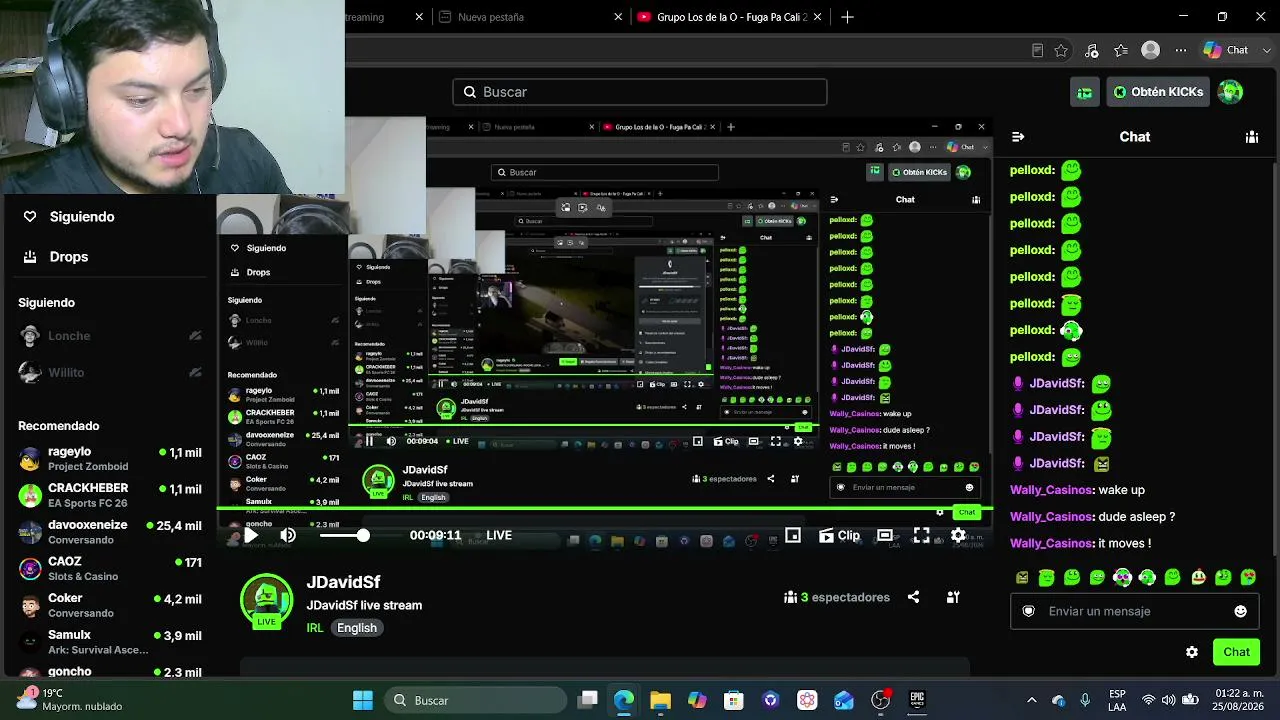Launch File Explorer from the taskbar
Viewport: 1280px width, 720px height.
tap(660, 700)
